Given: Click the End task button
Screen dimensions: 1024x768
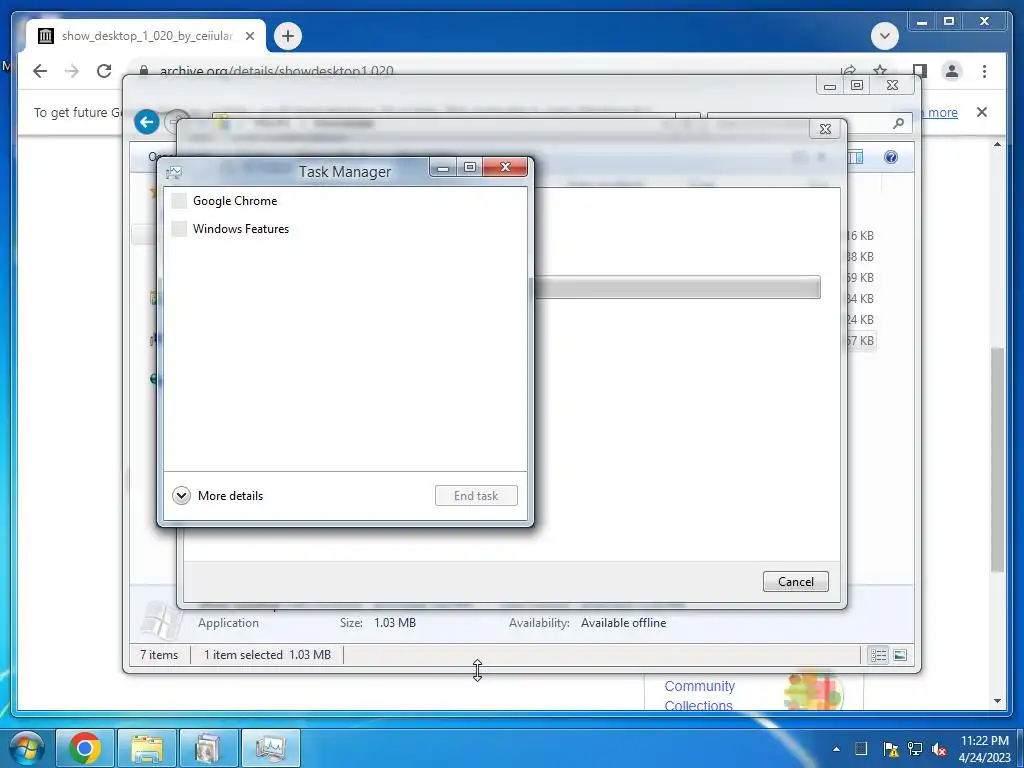Looking at the screenshot, I should pyautogui.click(x=476, y=496).
